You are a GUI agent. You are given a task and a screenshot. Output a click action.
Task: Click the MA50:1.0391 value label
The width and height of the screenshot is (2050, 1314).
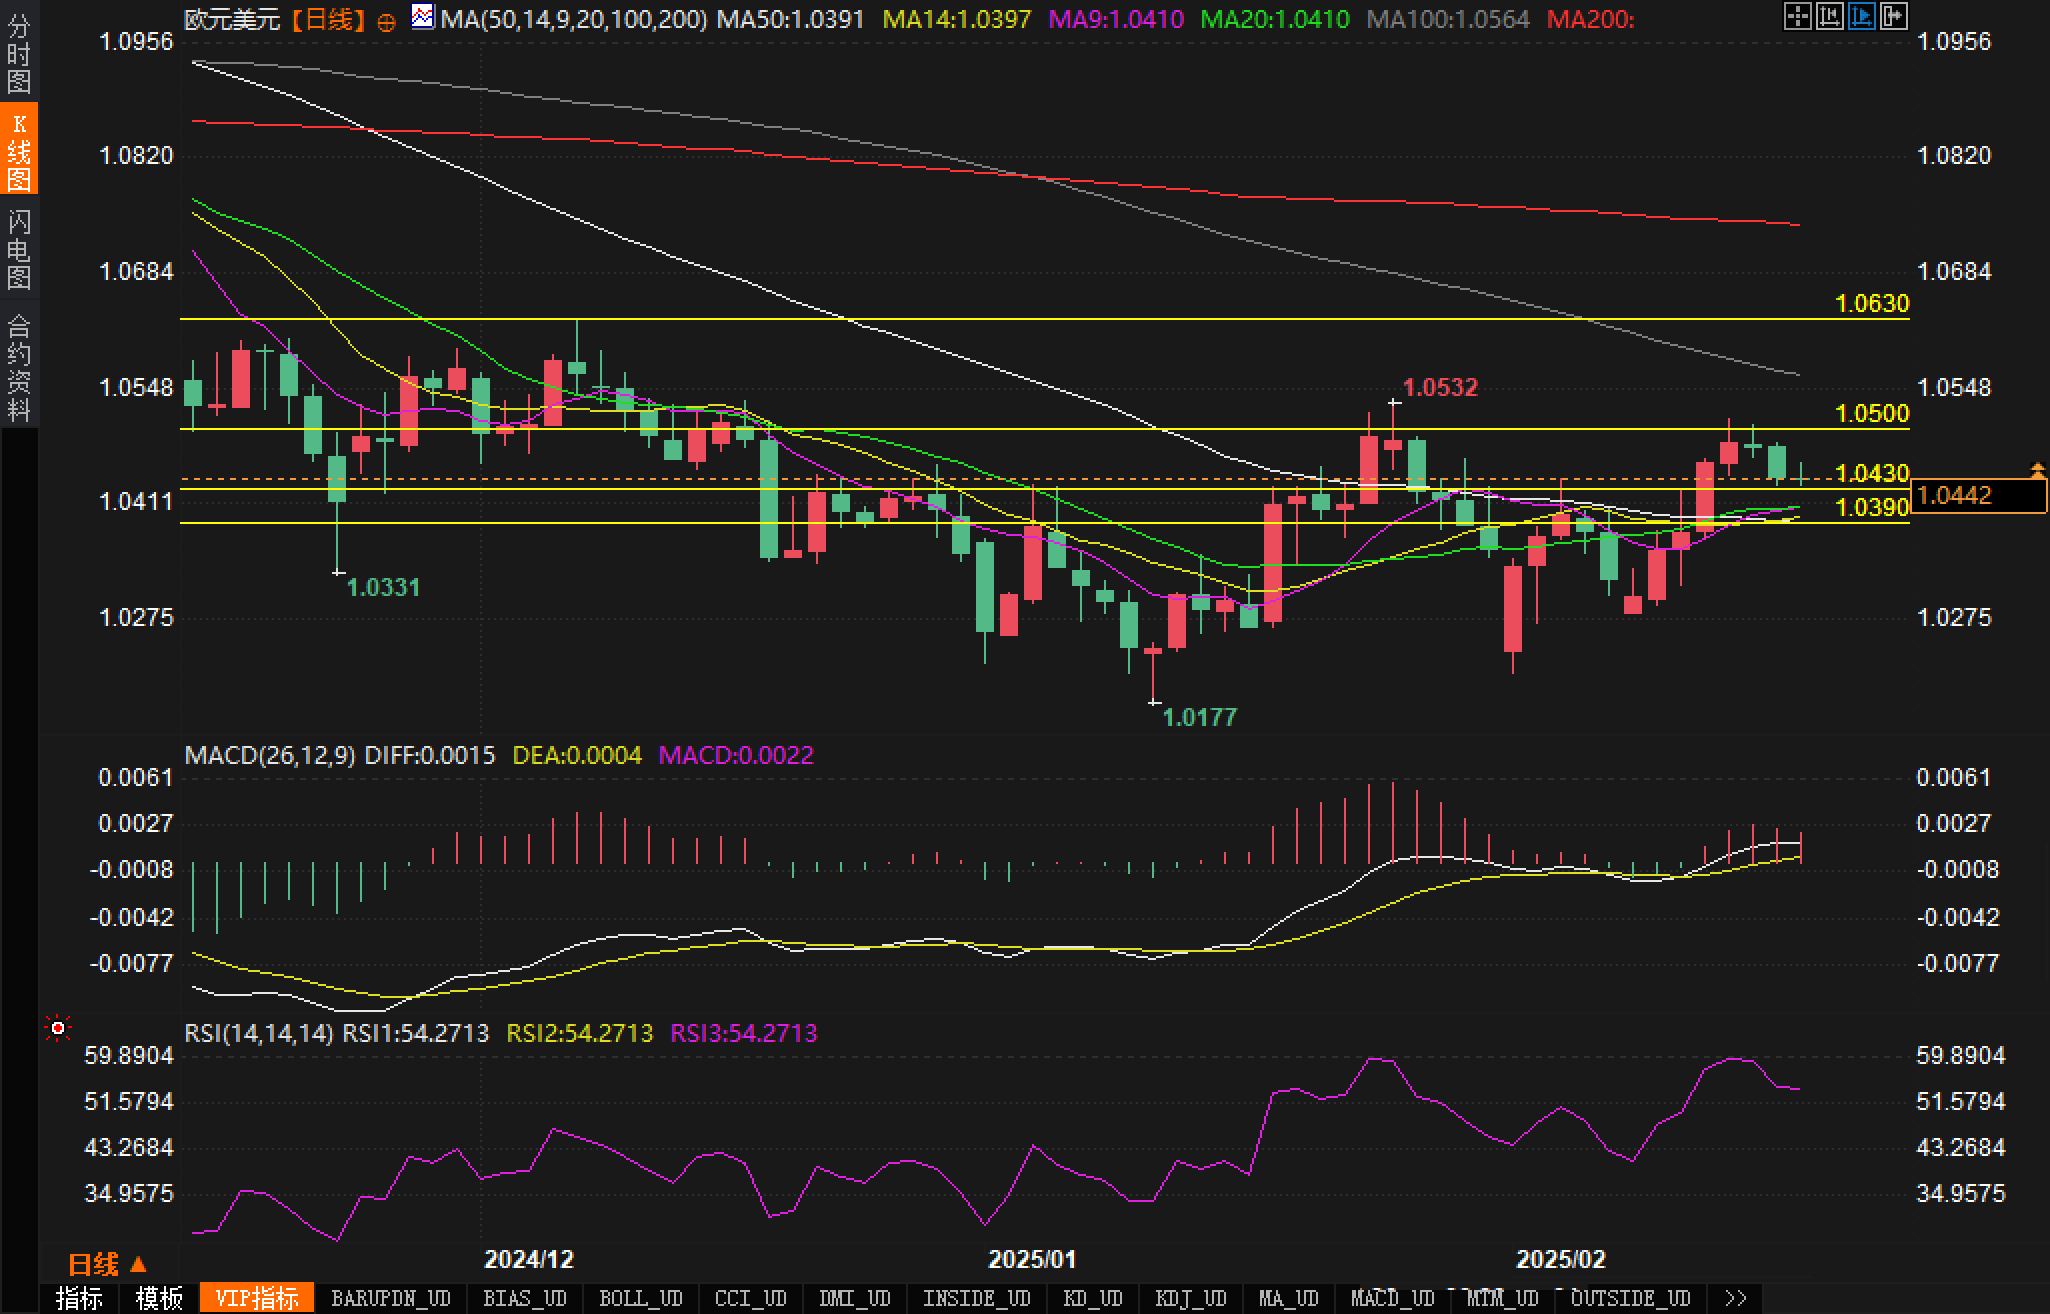tap(790, 19)
